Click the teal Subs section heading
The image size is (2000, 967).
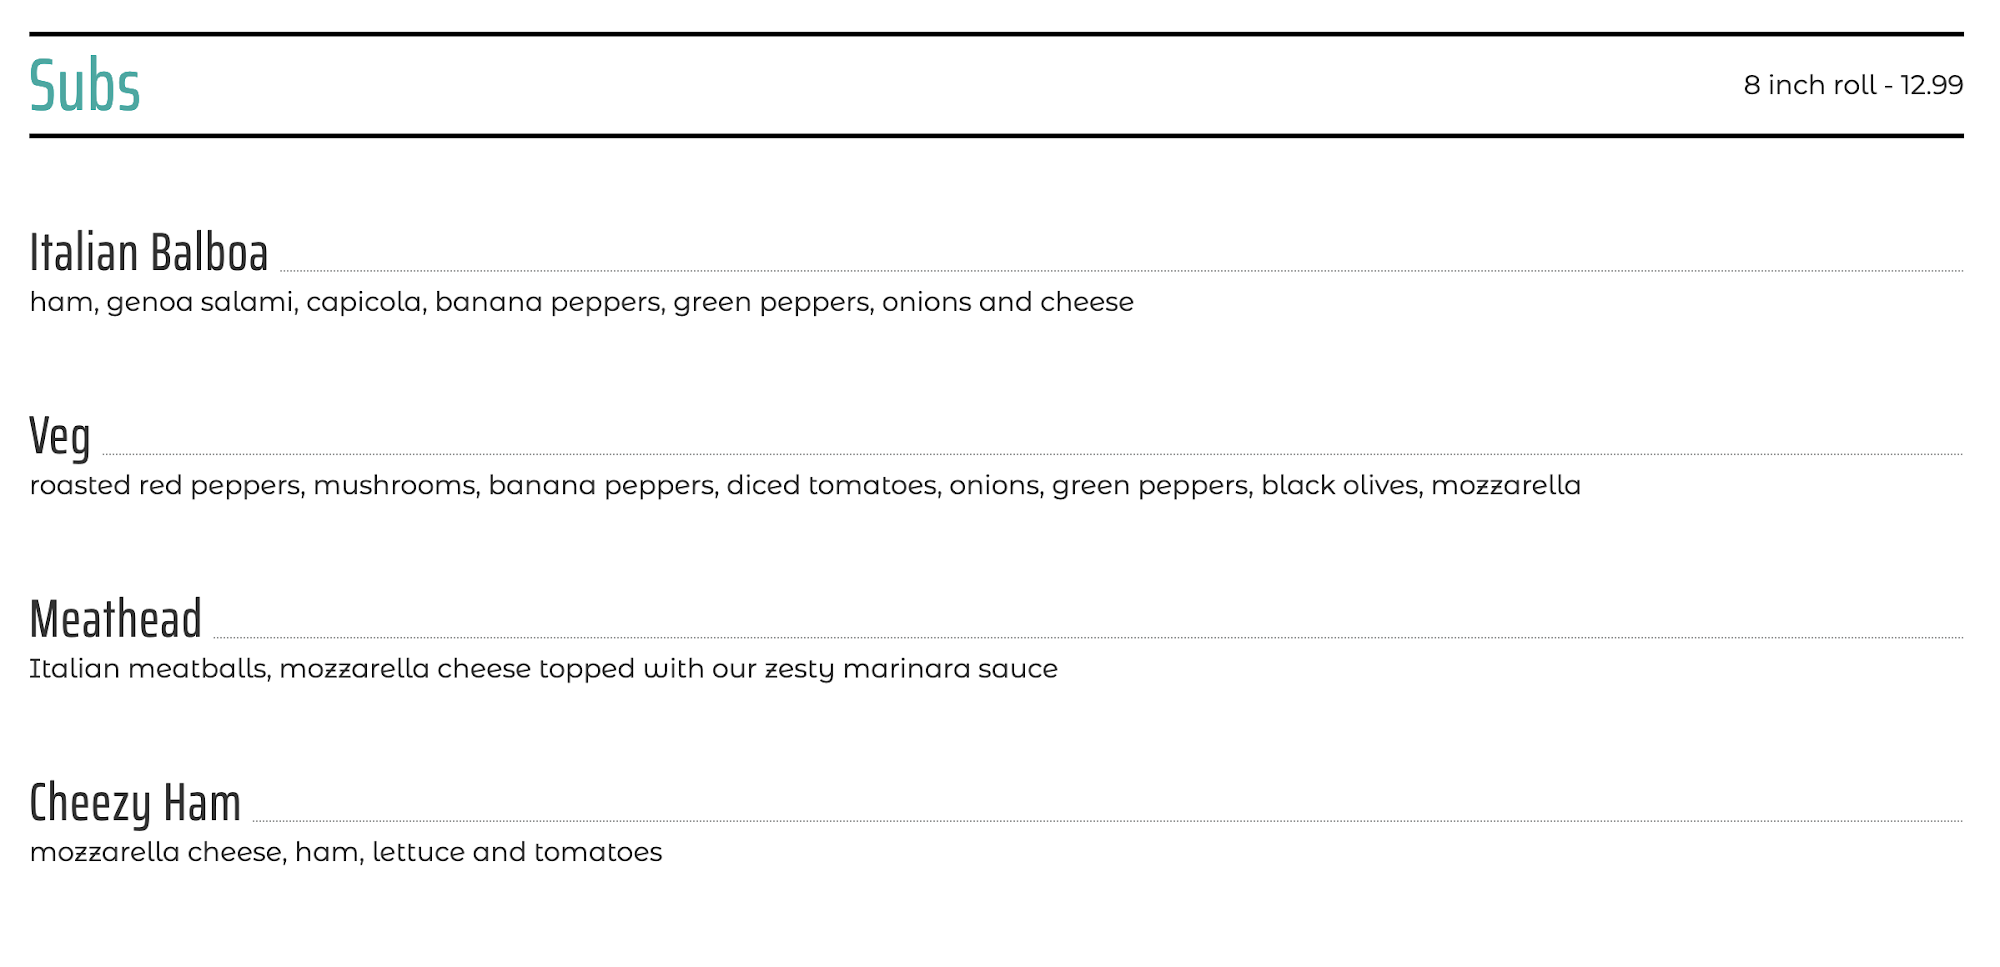click(x=85, y=86)
